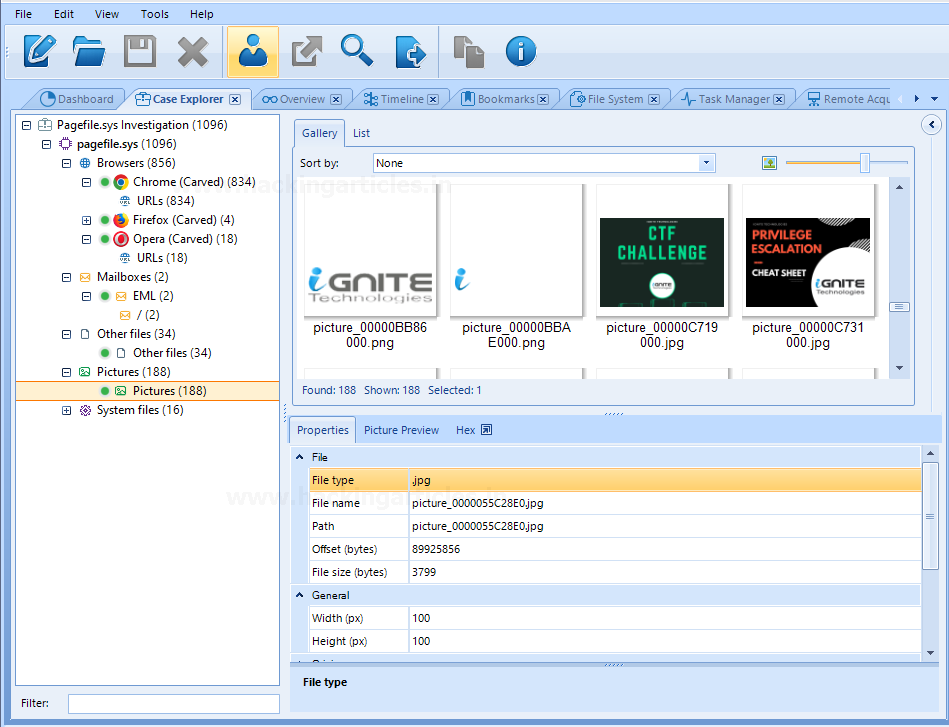Open the Sort by dropdown
This screenshot has height=727, width=949.
point(706,163)
